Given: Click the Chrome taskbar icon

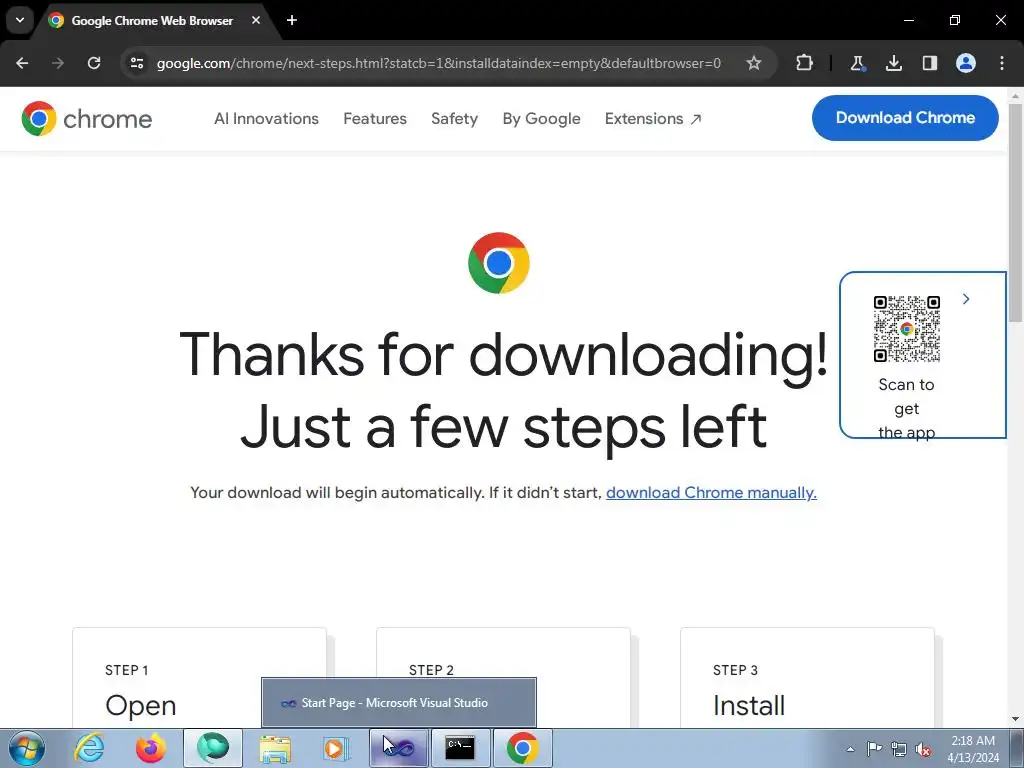Looking at the screenshot, I should (522, 748).
